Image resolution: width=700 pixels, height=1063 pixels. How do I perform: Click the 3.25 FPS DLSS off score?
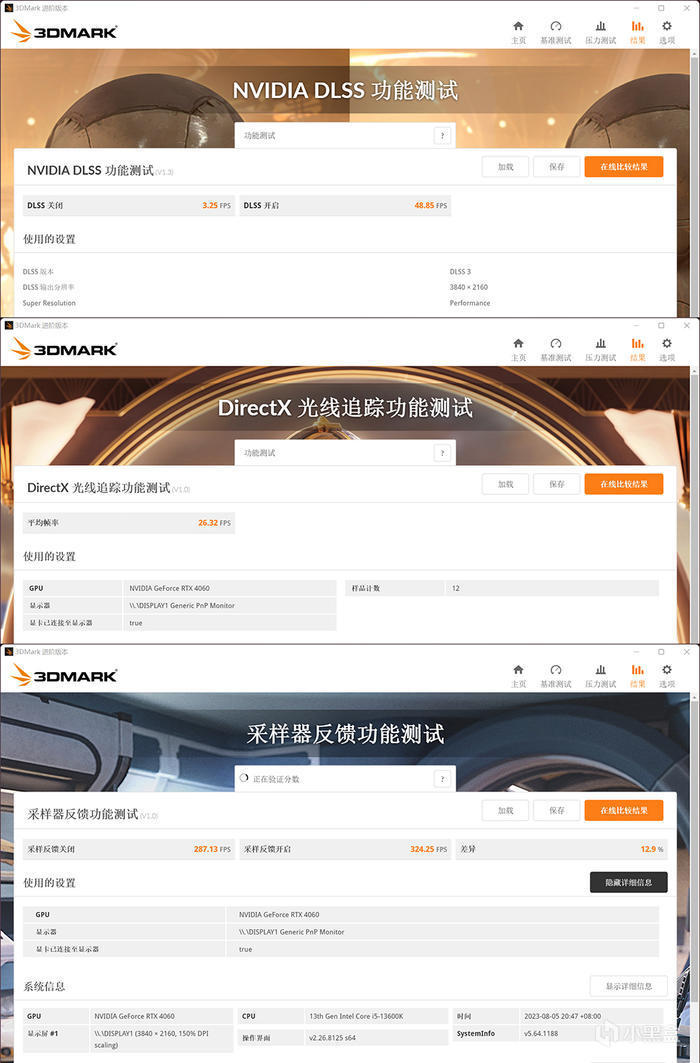[216, 205]
